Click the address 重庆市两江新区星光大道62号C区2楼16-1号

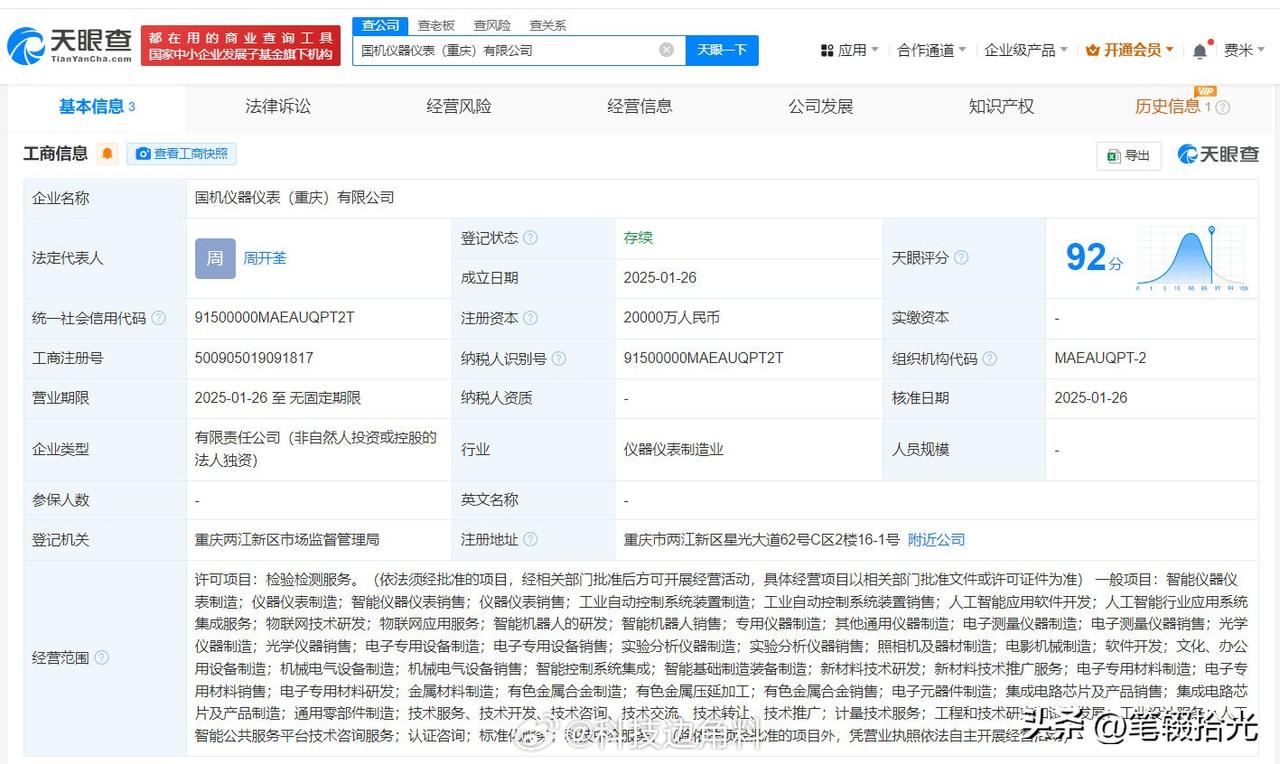(761, 540)
